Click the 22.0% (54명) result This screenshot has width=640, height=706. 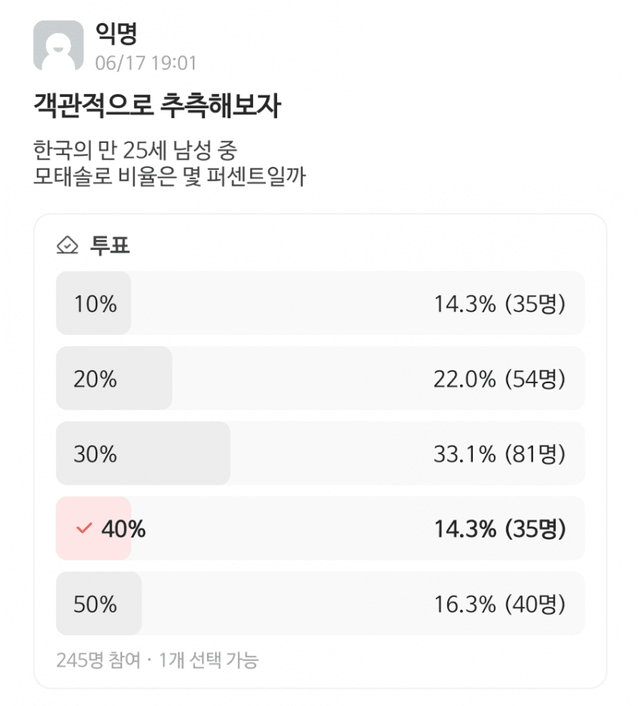point(499,379)
